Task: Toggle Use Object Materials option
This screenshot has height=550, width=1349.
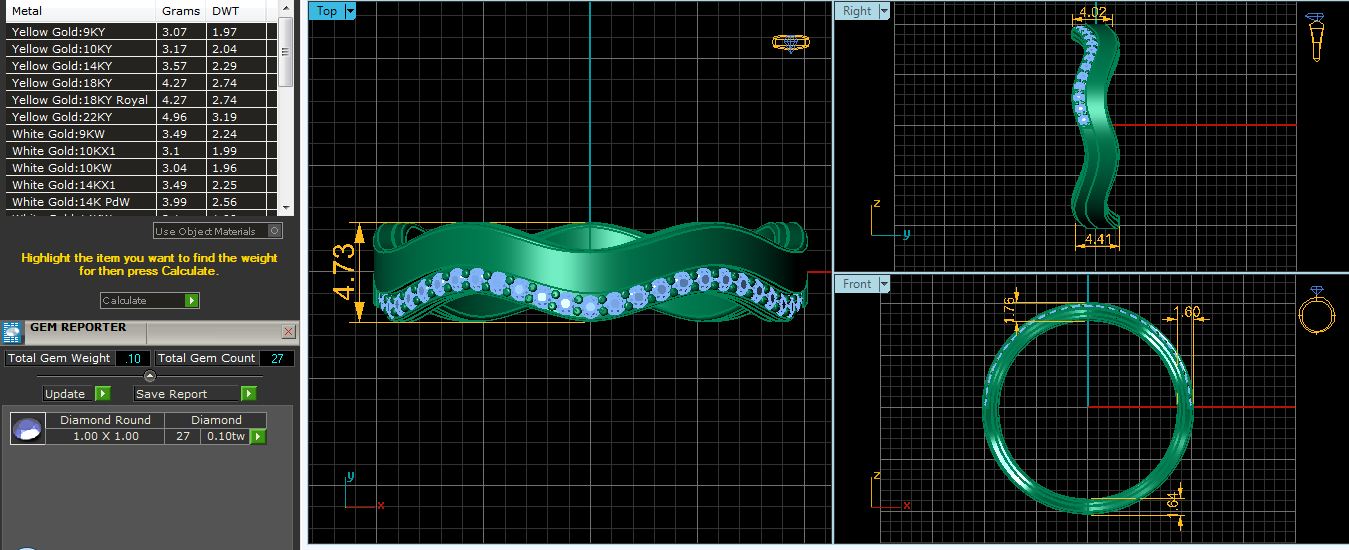Action: coord(275,231)
